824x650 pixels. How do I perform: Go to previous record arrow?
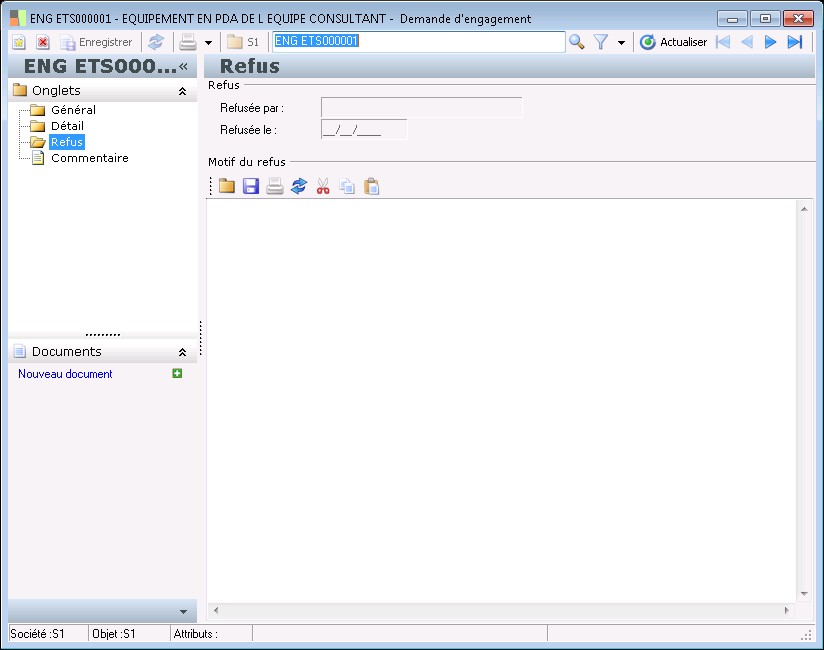click(747, 42)
